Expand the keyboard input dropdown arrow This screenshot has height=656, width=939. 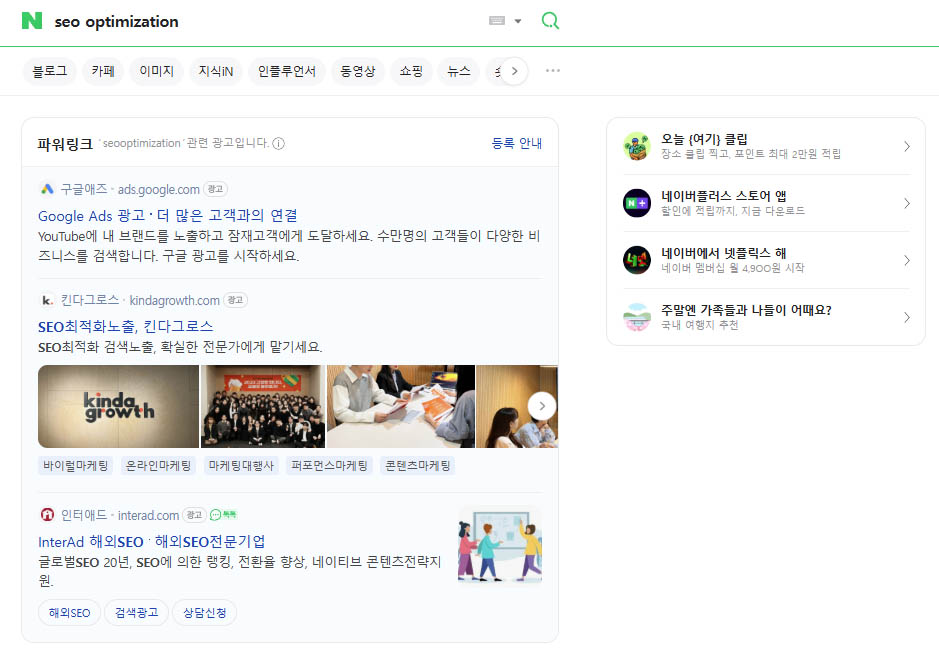click(518, 21)
